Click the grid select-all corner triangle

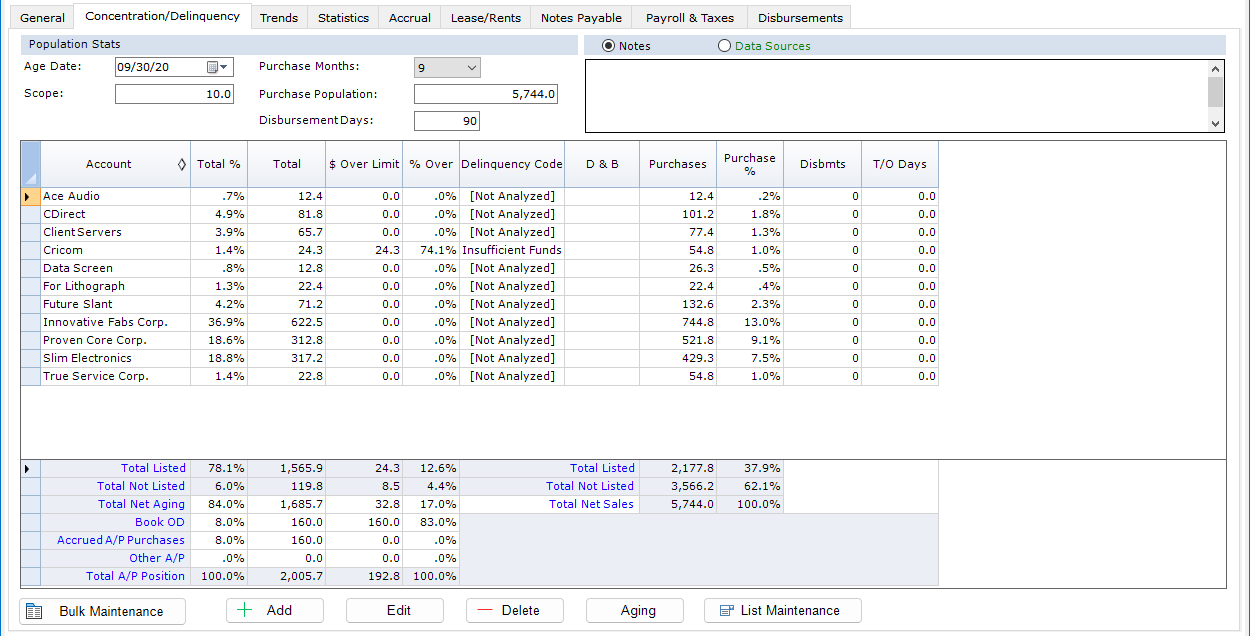(x=30, y=176)
